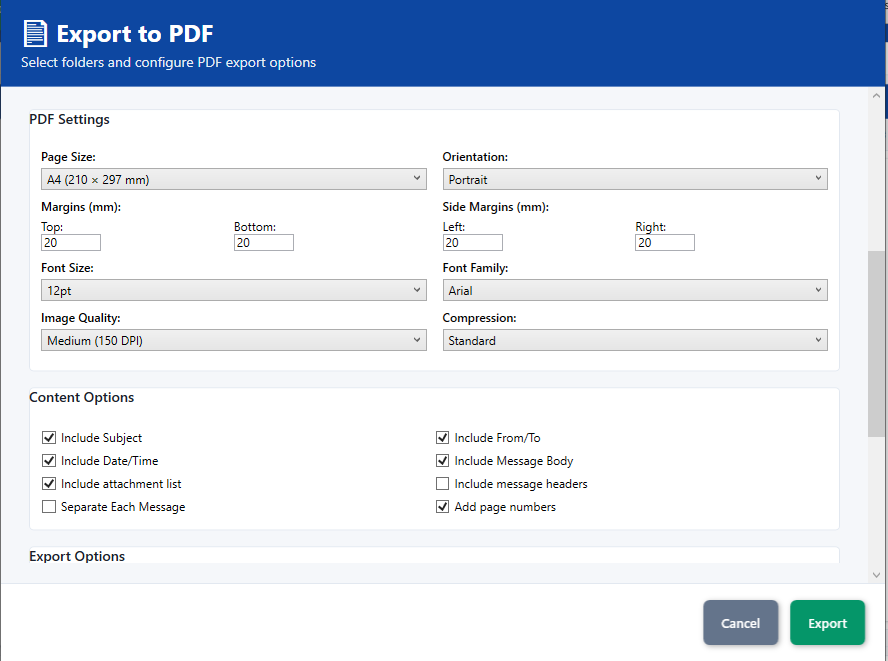Viewport: 888px width, 661px height.
Task: Open the Font Size dropdown showing 12pt
Action: click(233, 290)
